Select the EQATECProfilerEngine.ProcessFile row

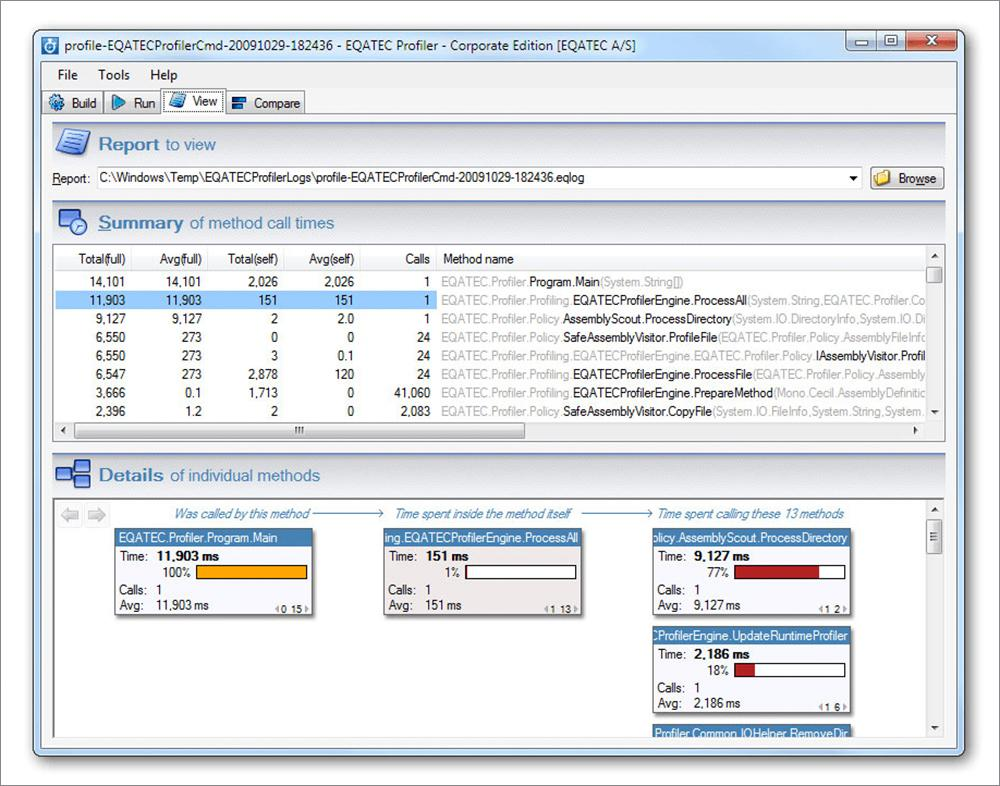click(490, 374)
